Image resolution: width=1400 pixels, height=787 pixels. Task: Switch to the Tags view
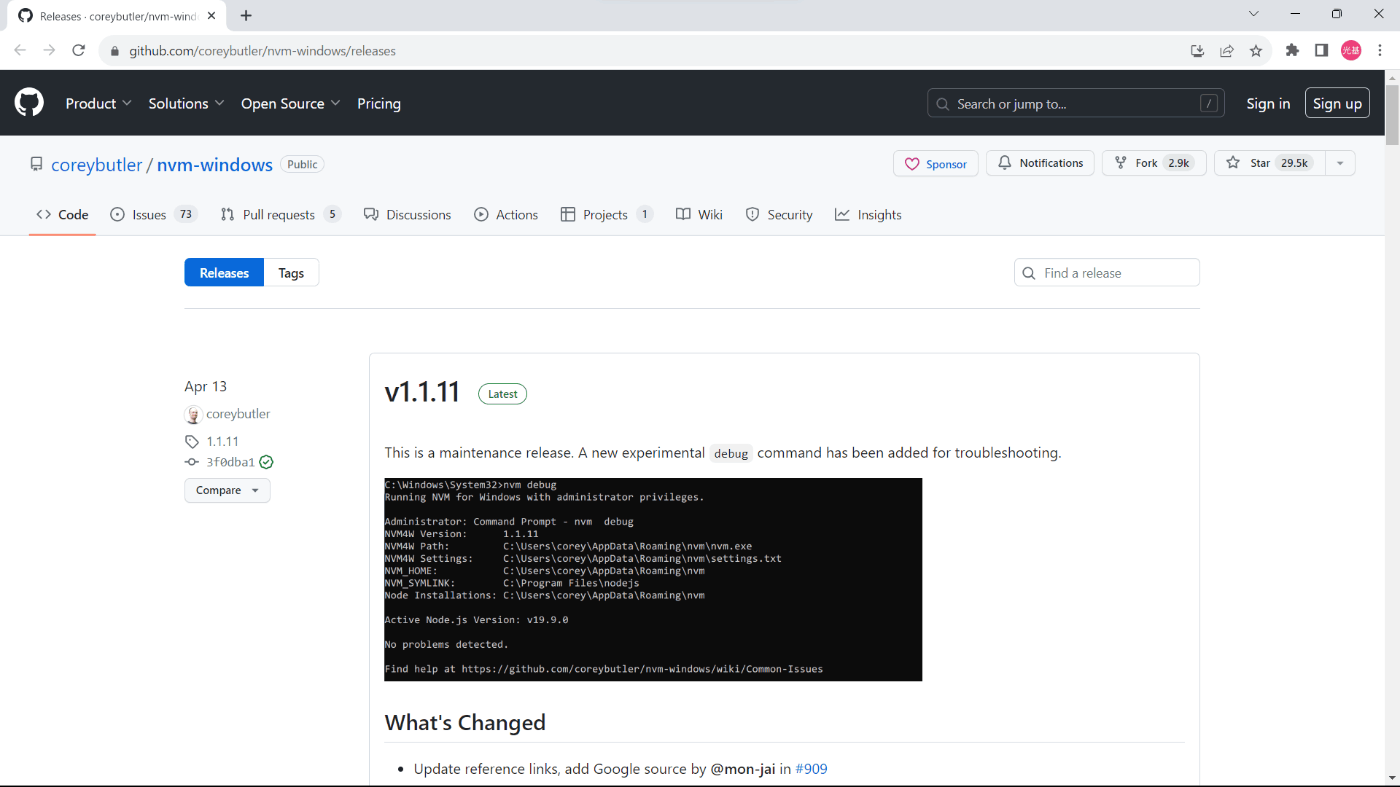click(291, 273)
